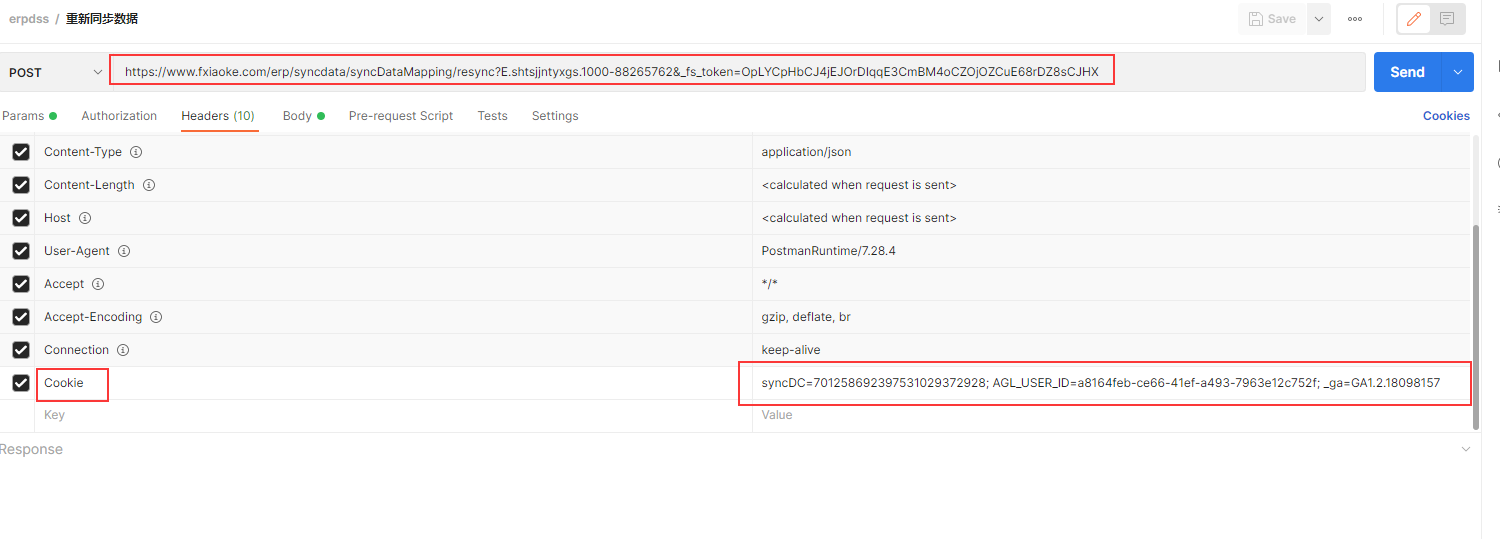Click the edit pencil icon

click(x=1413, y=19)
